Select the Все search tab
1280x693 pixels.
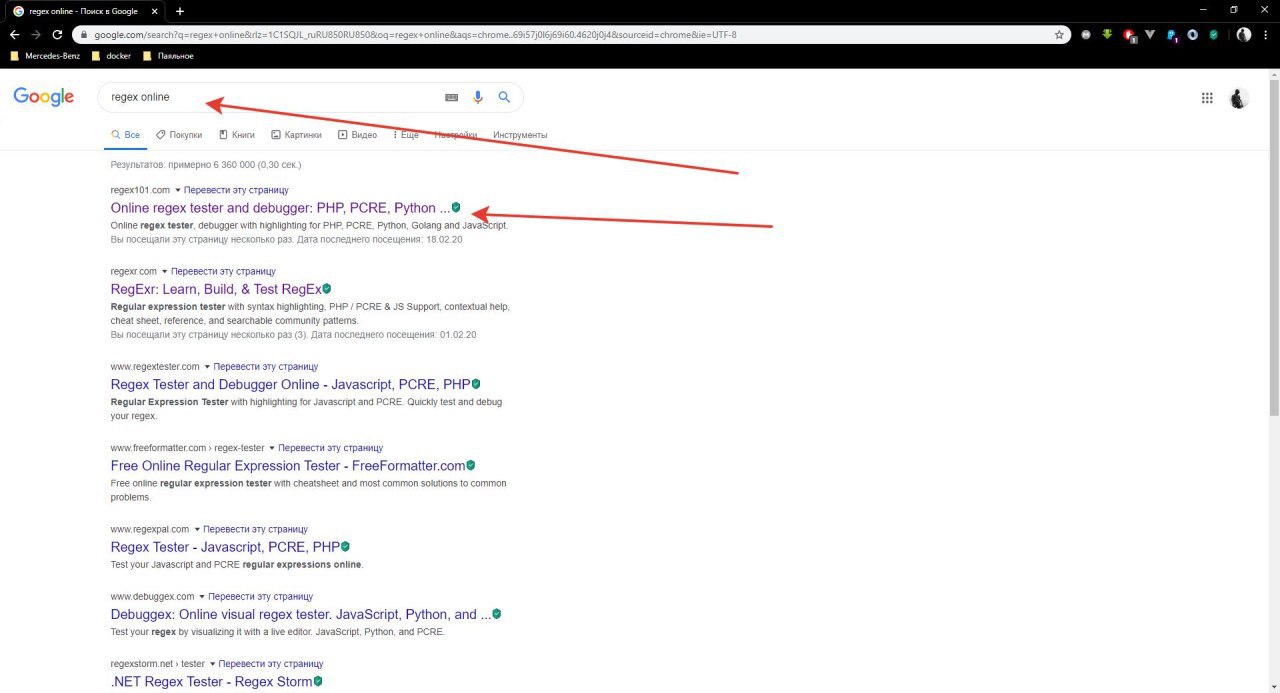tap(125, 135)
